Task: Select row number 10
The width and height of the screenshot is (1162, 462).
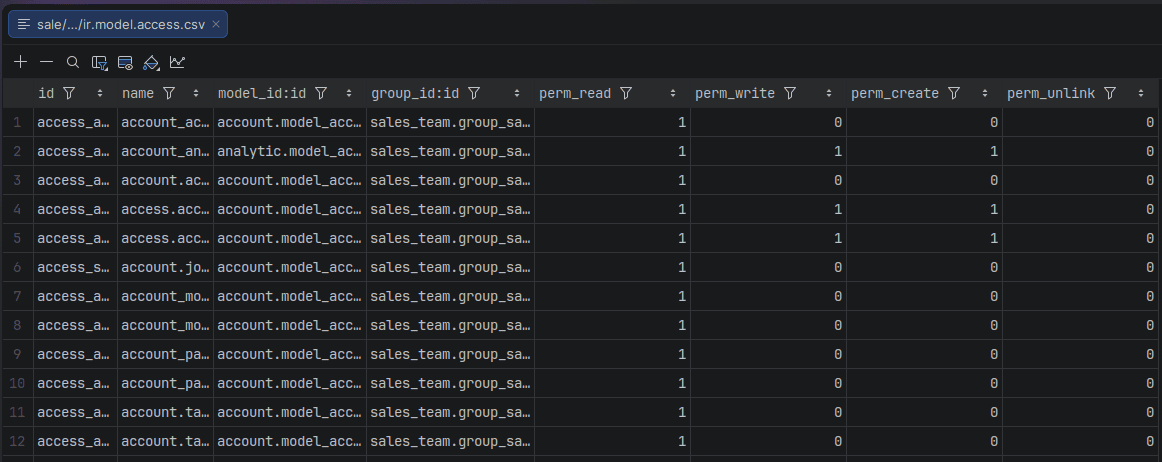Action: pyautogui.click(x=17, y=383)
